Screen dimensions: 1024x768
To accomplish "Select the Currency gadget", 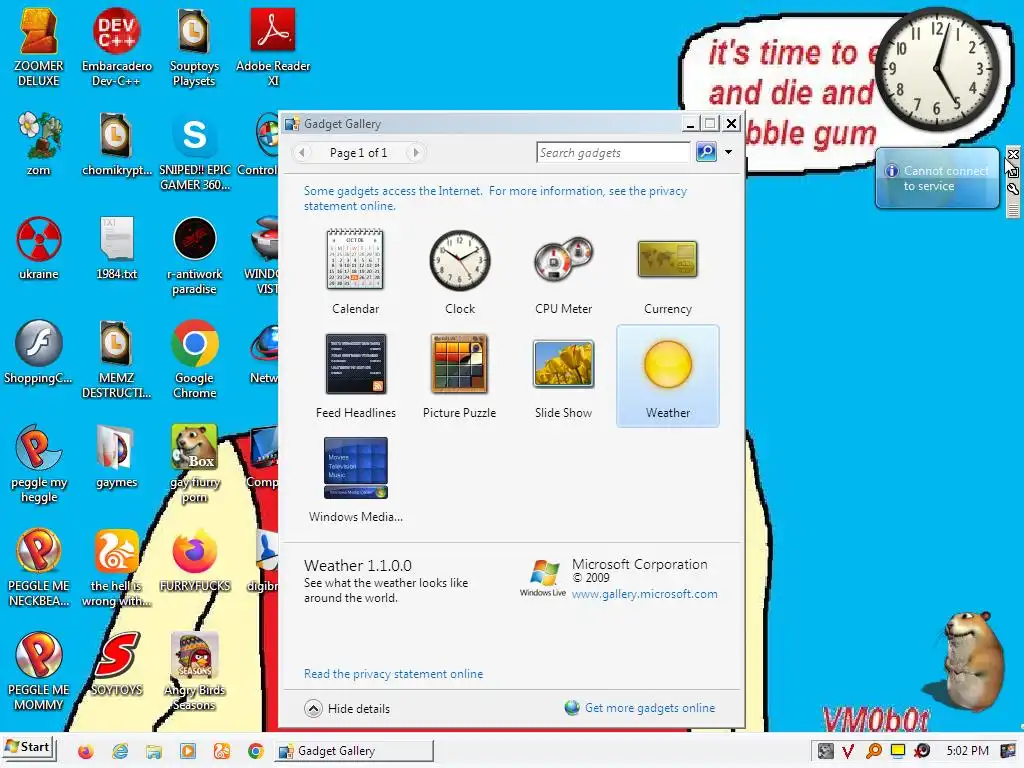I will [x=667, y=272].
